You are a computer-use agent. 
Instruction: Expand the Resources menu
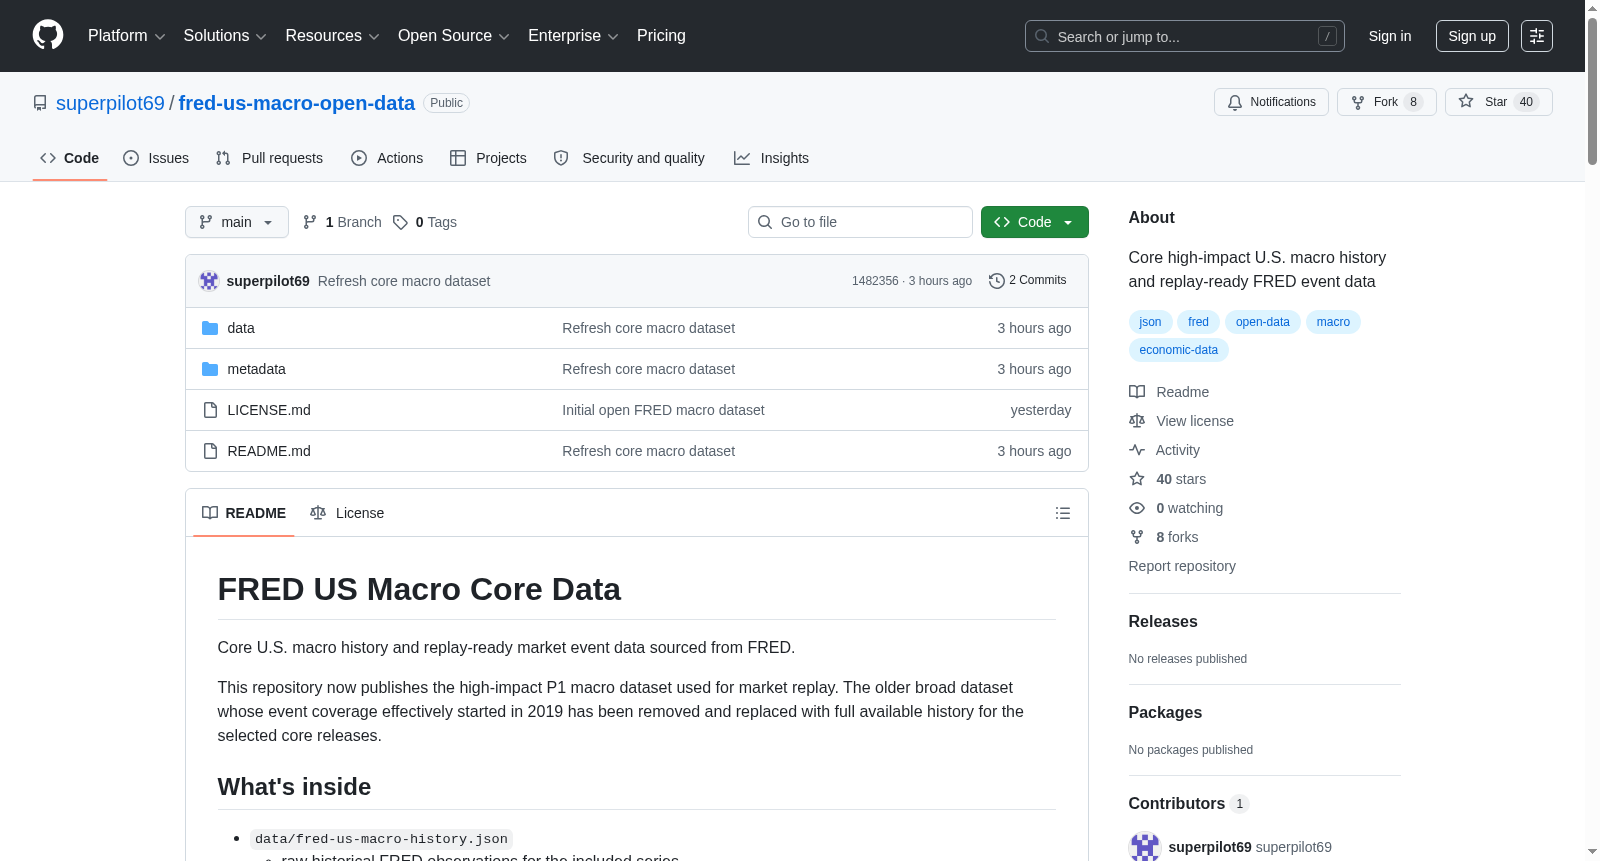coord(332,36)
